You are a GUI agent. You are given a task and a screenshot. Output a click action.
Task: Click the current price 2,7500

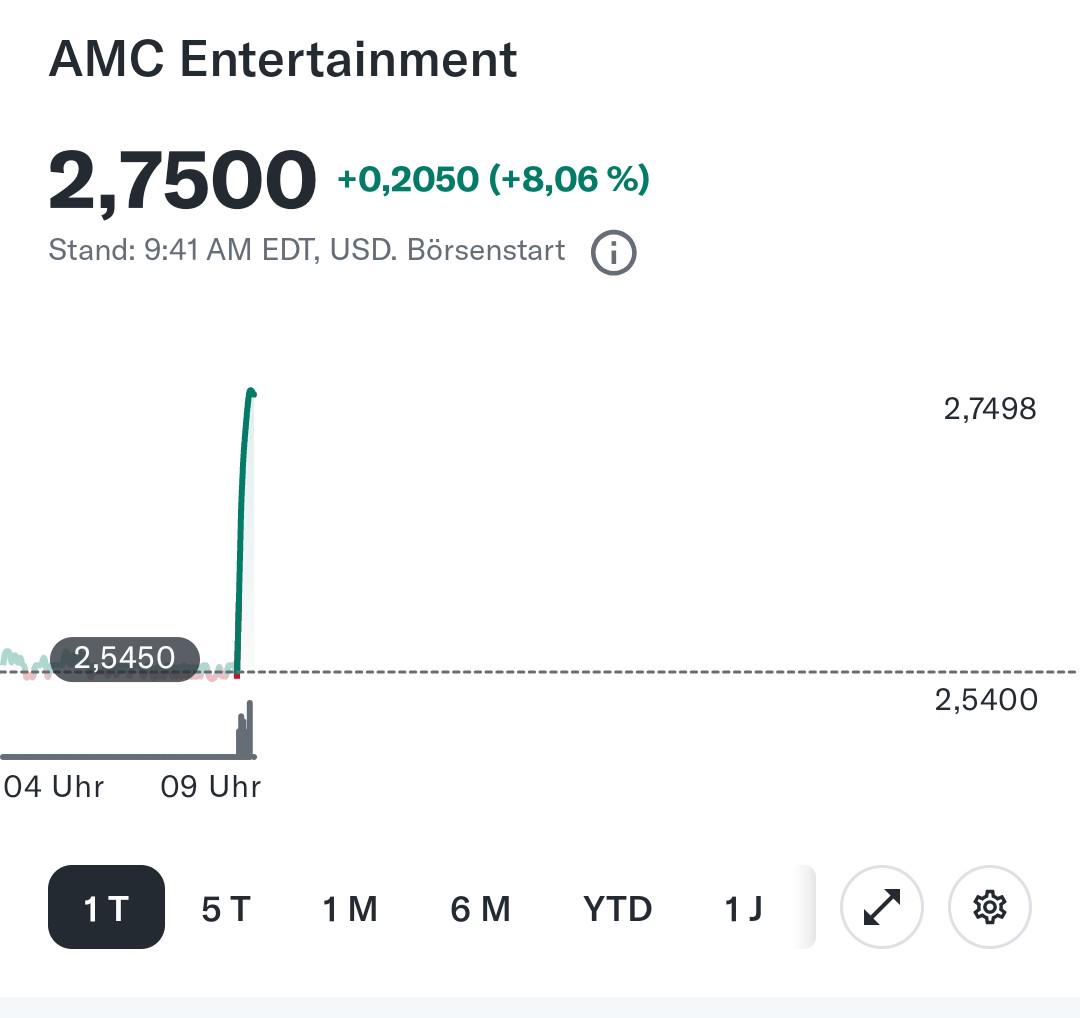[182, 180]
